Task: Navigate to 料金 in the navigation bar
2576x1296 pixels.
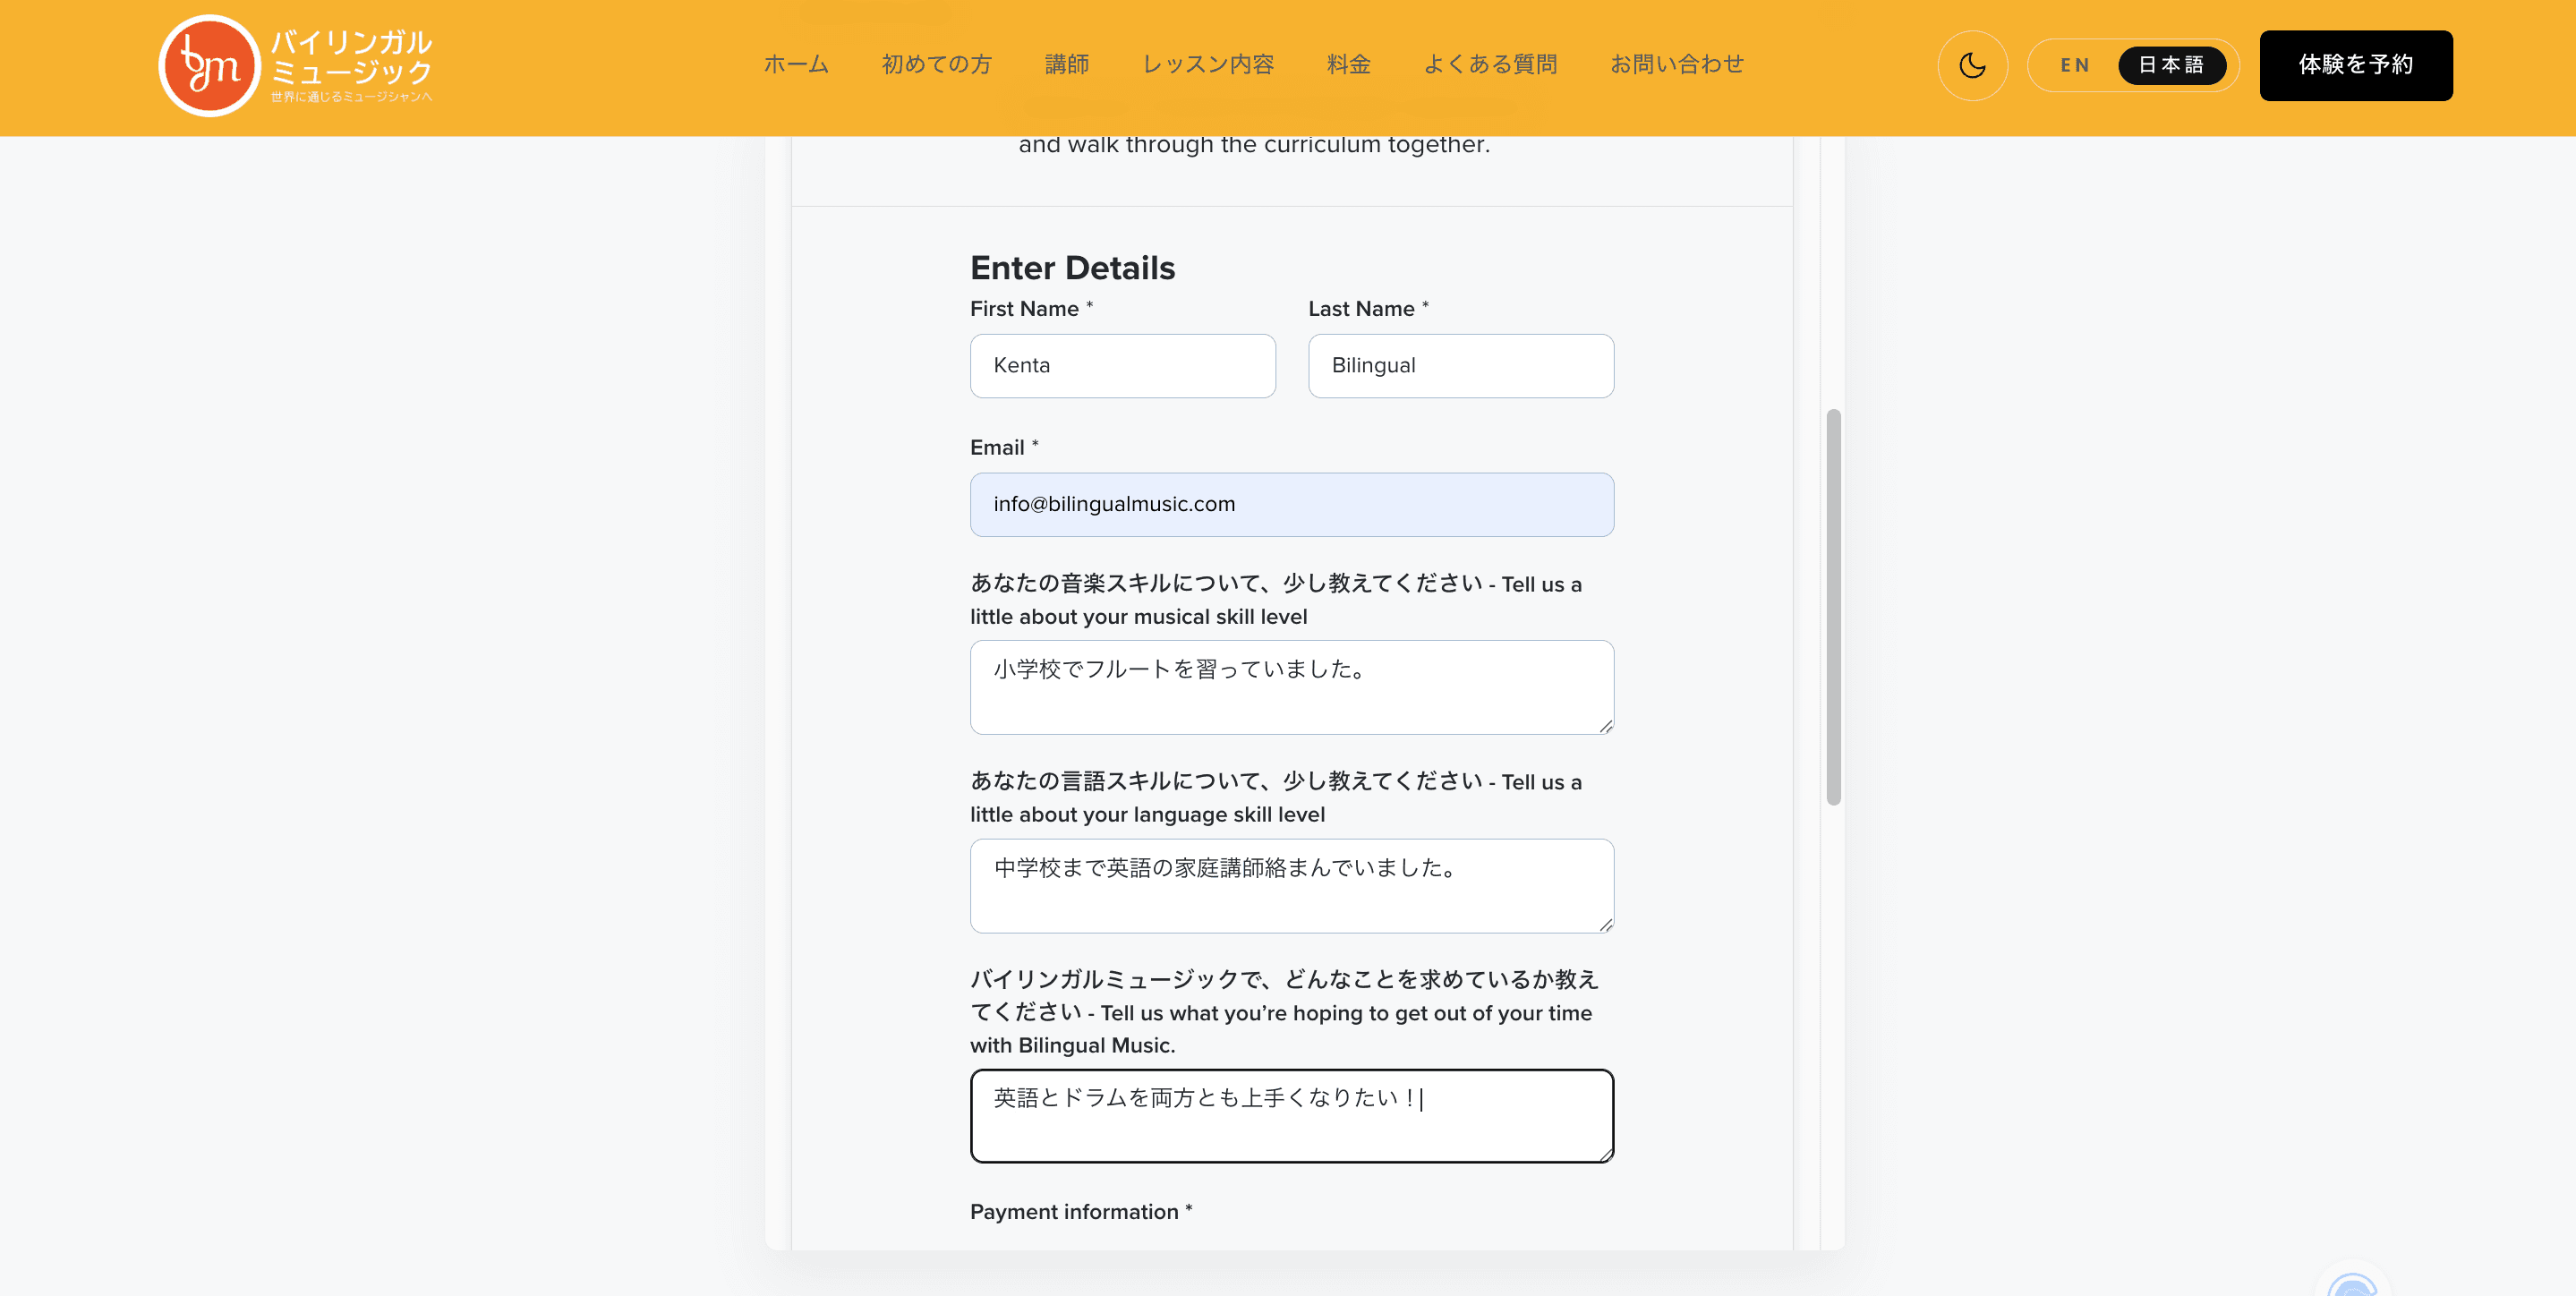Action: [x=1348, y=64]
